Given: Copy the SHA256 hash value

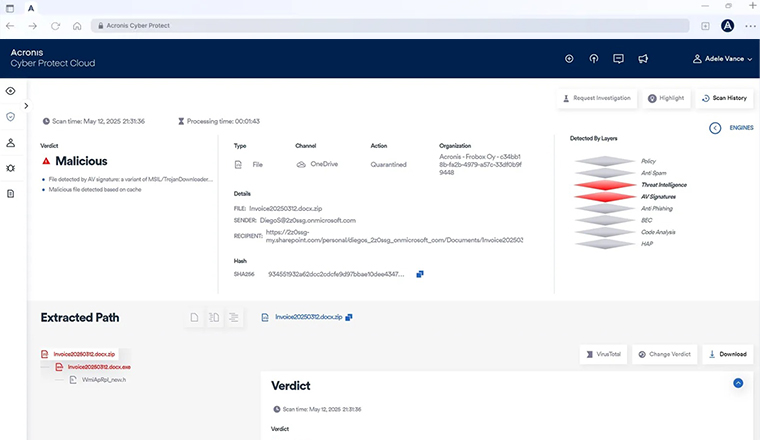Looking at the screenshot, I should point(420,274).
